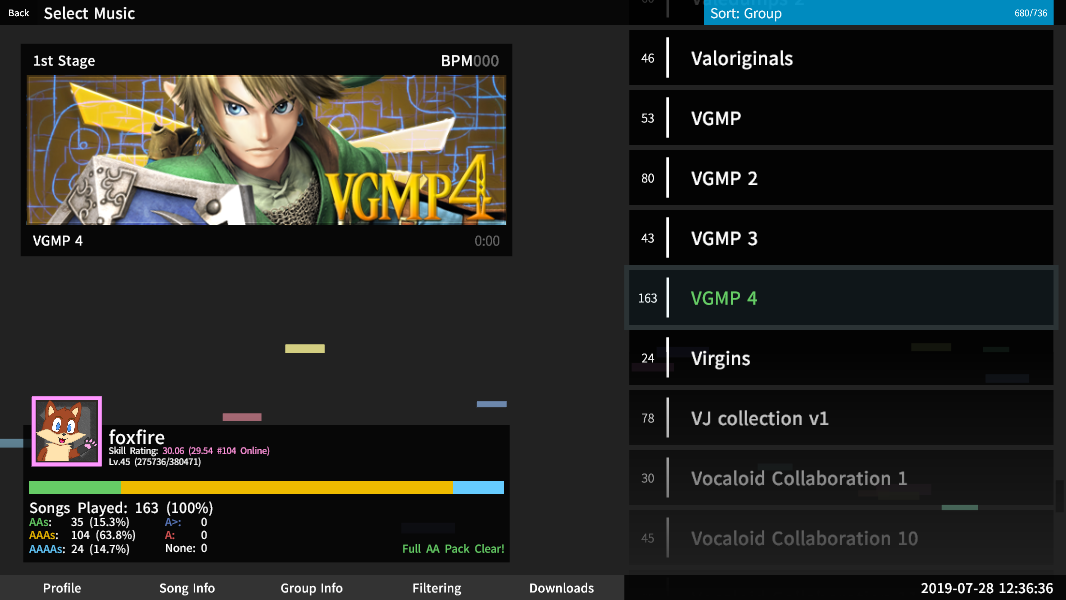Image resolution: width=1066 pixels, height=600 pixels.
Task: Select the VGMP pack with 53 songs
Action: coord(841,118)
